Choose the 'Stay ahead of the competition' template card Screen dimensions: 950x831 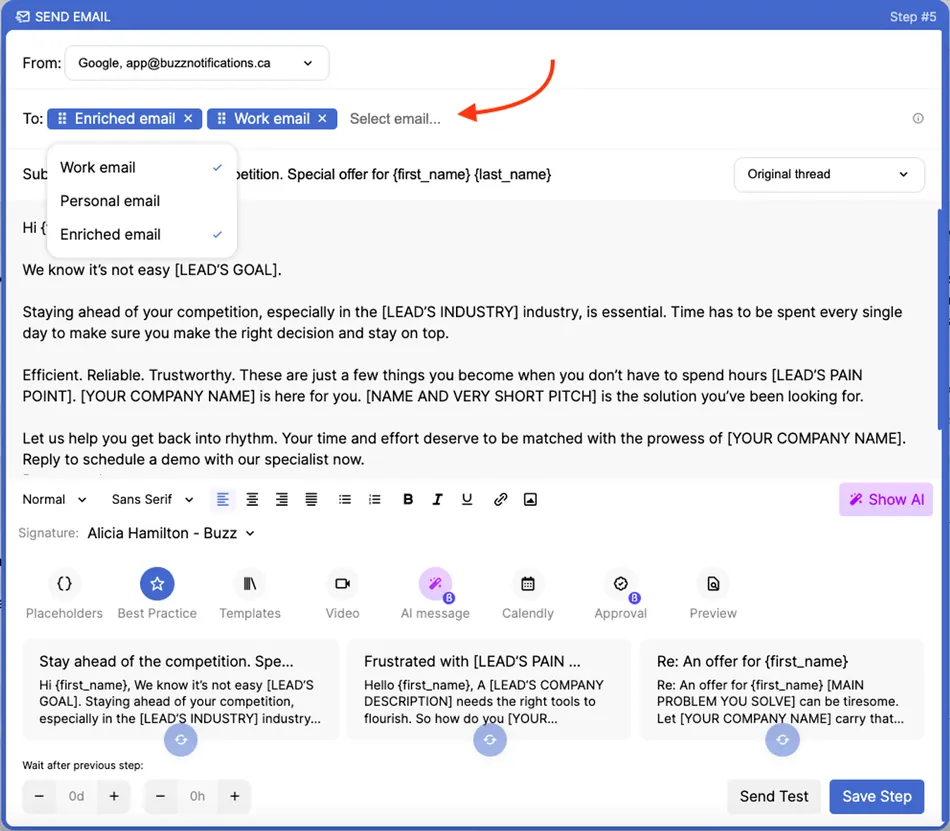181,689
